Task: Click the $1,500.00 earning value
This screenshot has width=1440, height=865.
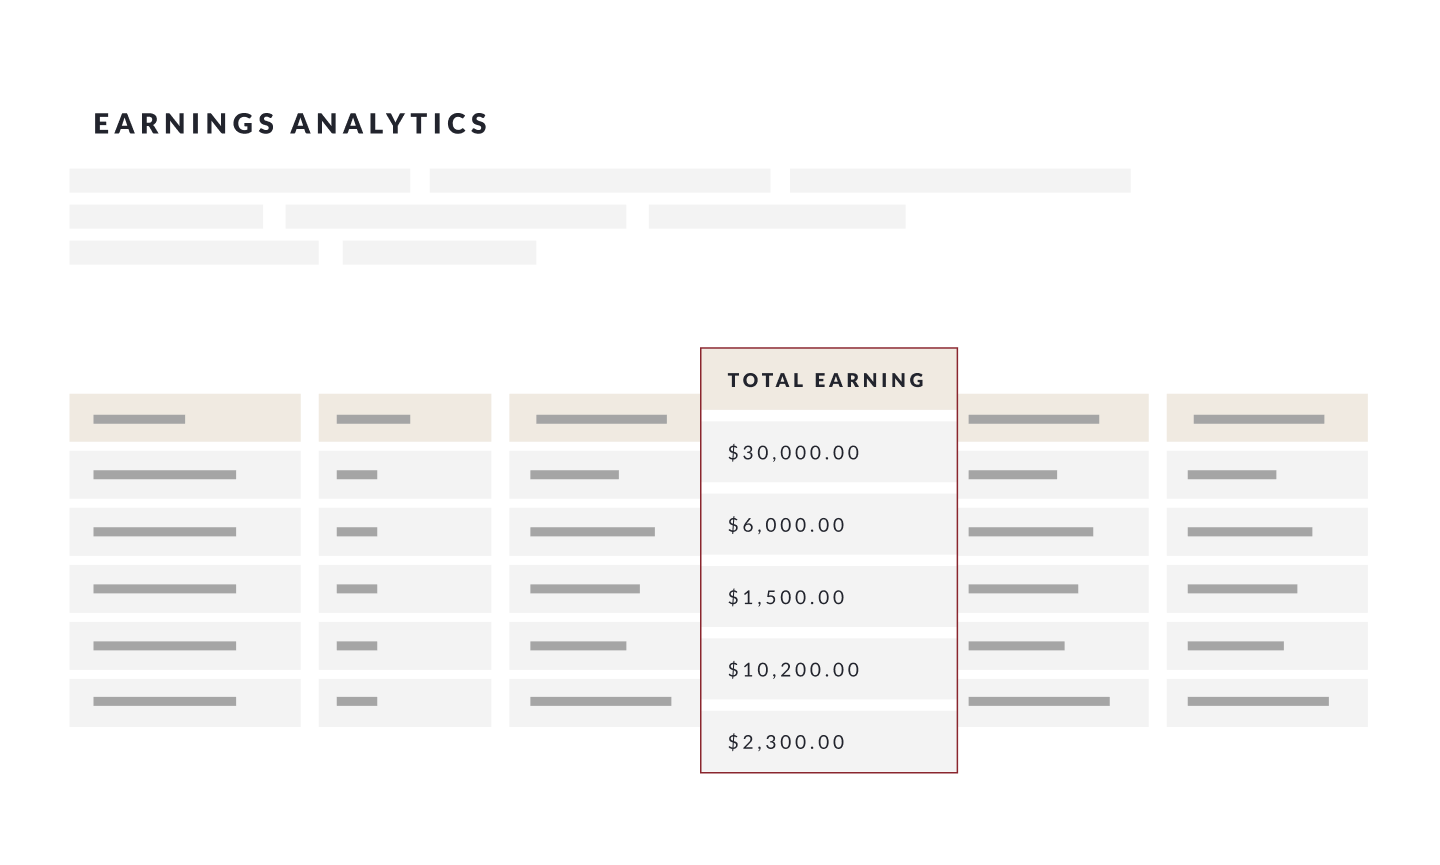Action: (x=787, y=598)
